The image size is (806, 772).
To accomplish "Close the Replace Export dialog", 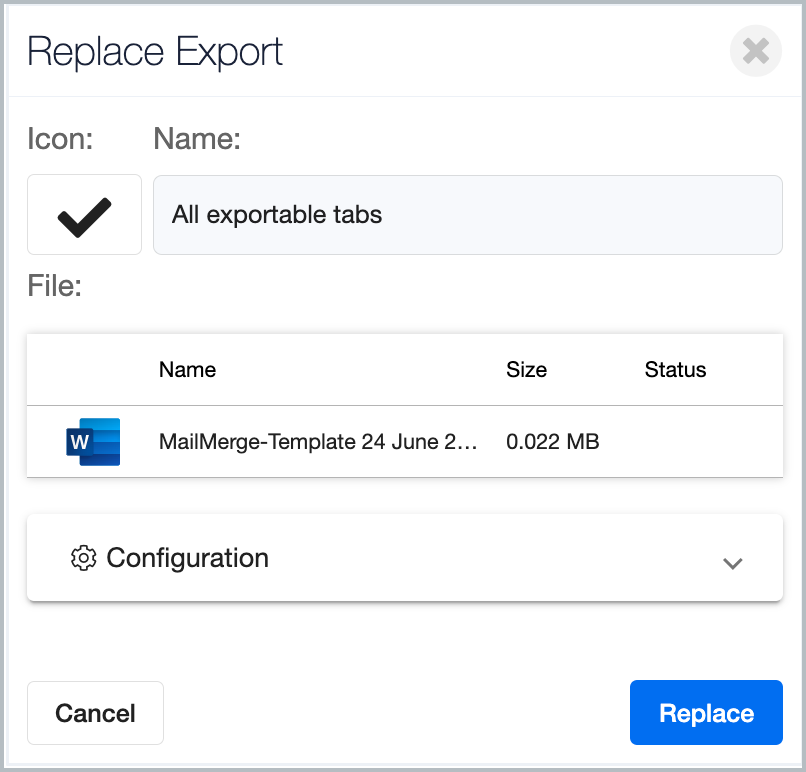I will 756,51.
